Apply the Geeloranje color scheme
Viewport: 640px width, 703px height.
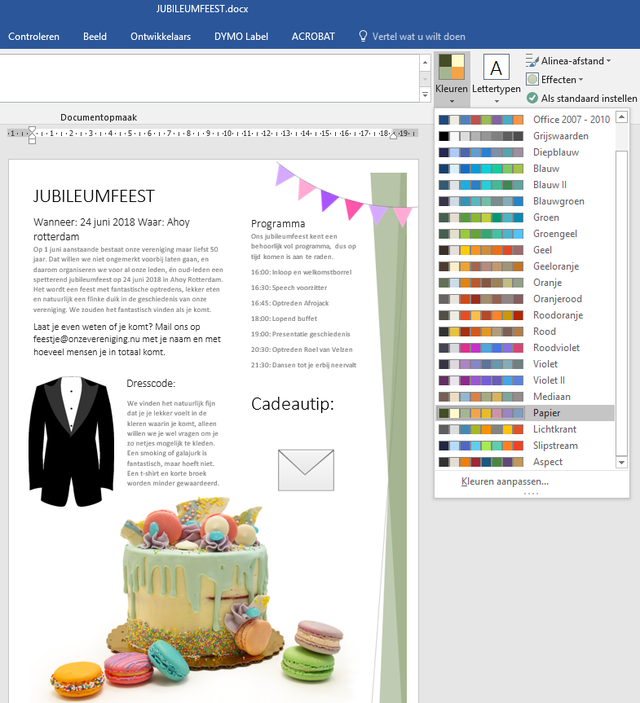[x=525, y=266]
